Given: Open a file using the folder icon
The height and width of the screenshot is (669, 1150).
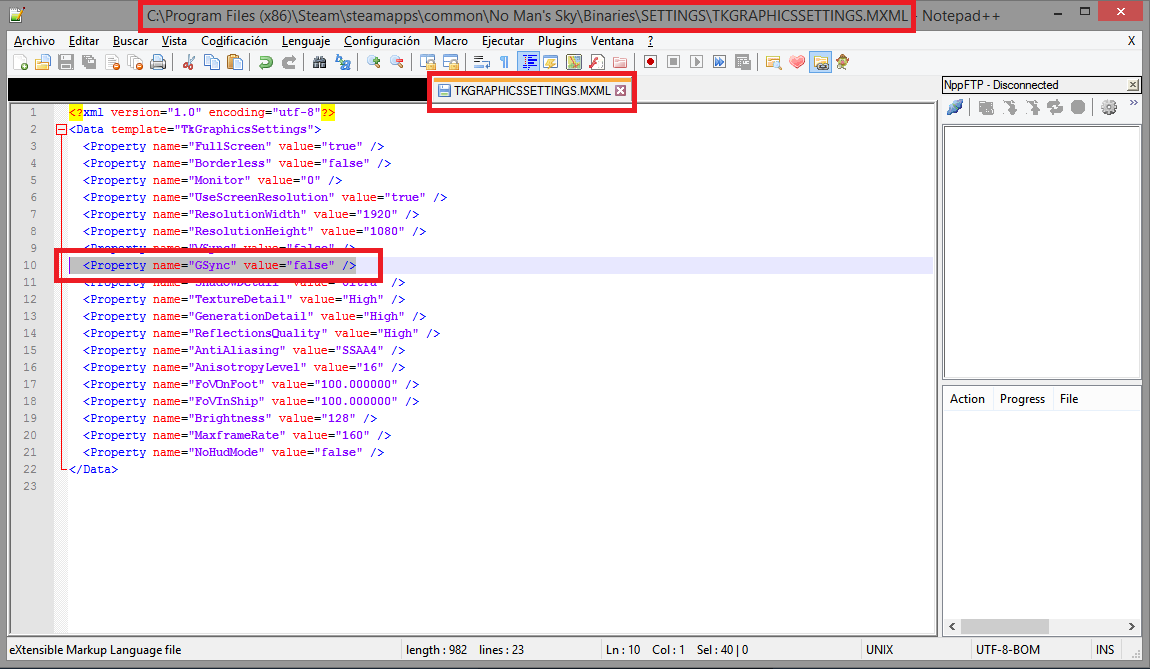Looking at the screenshot, I should click(43, 62).
